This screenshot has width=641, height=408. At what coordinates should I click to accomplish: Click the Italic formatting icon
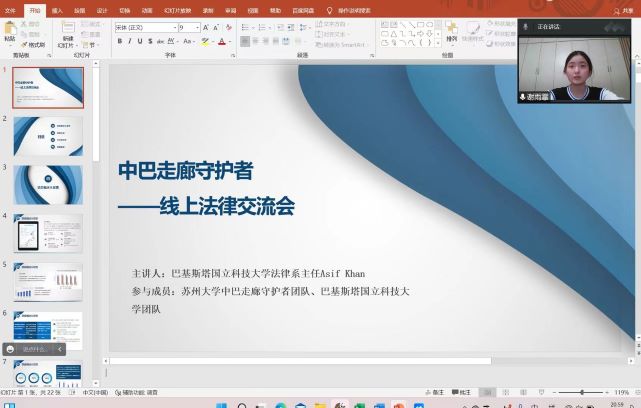point(129,42)
